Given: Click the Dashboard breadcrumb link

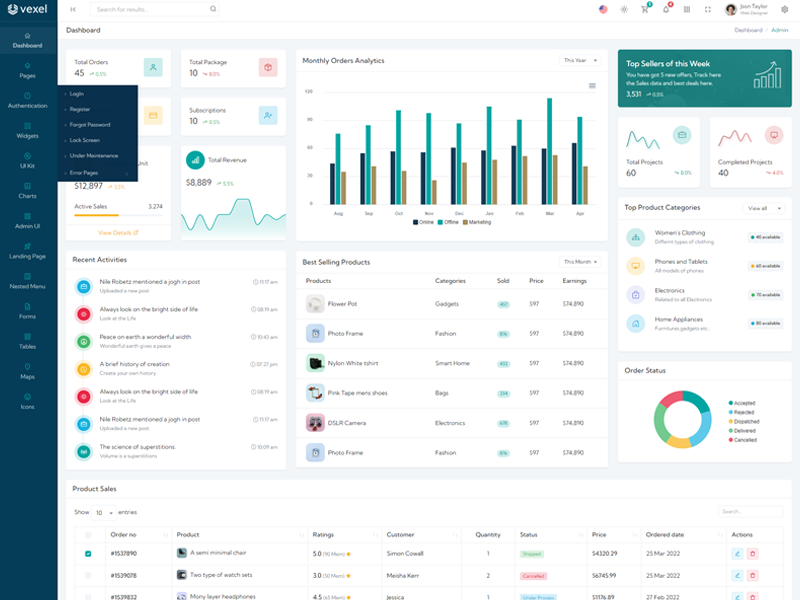Looking at the screenshot, I should (x=747, y=30).
